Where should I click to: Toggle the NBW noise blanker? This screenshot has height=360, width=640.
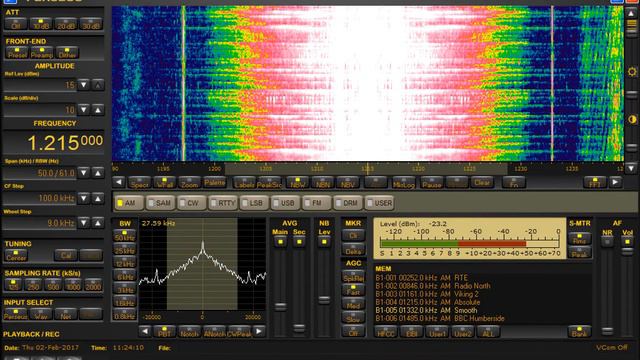click(x=297, y=182)
